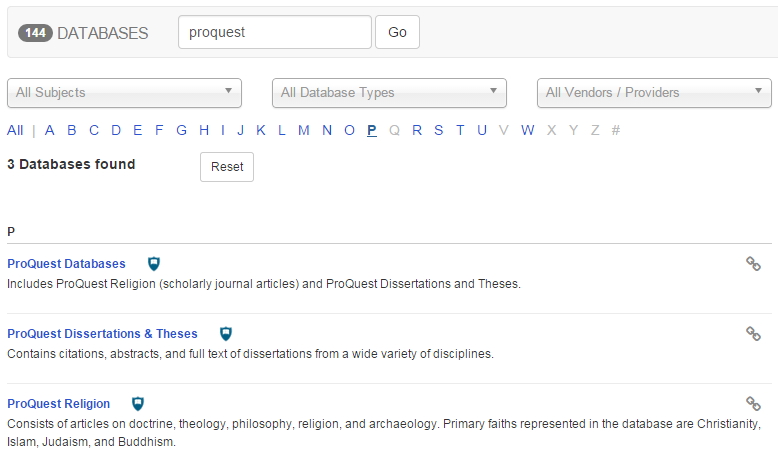Filter databases by letter T
Image resolution: width=778 pixels, height=454 pixels.
(460, 130)
